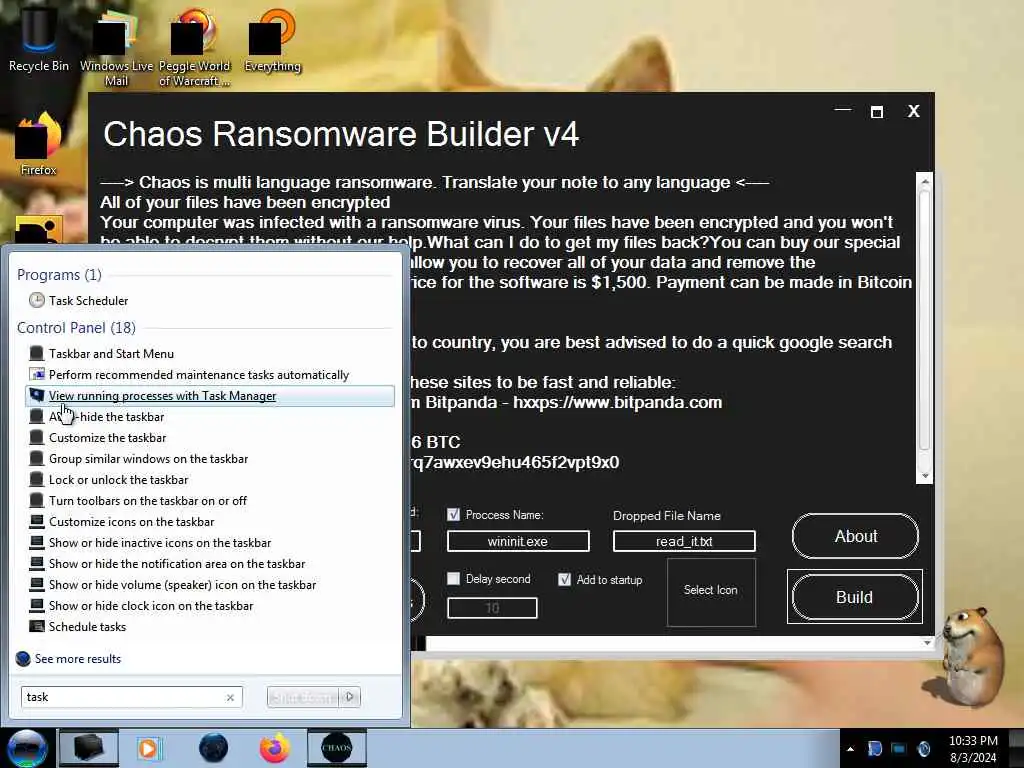The width and height of the screenshot is (1024, 768).
Task: Select the Peggle World of Warcraft shortcut
Action: (x=194, y=47)
